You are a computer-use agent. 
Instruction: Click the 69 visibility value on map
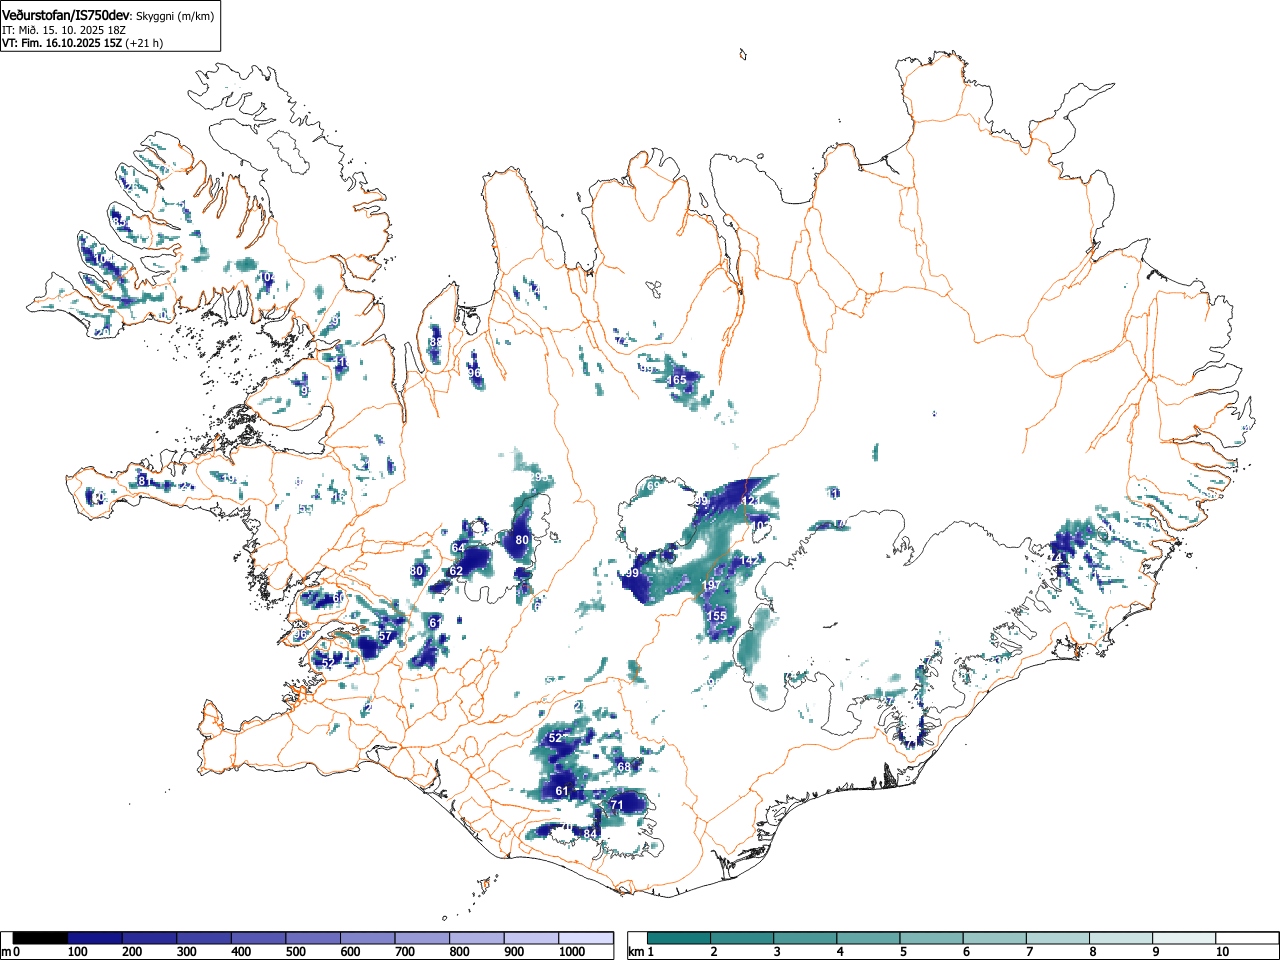coord(653,486)
